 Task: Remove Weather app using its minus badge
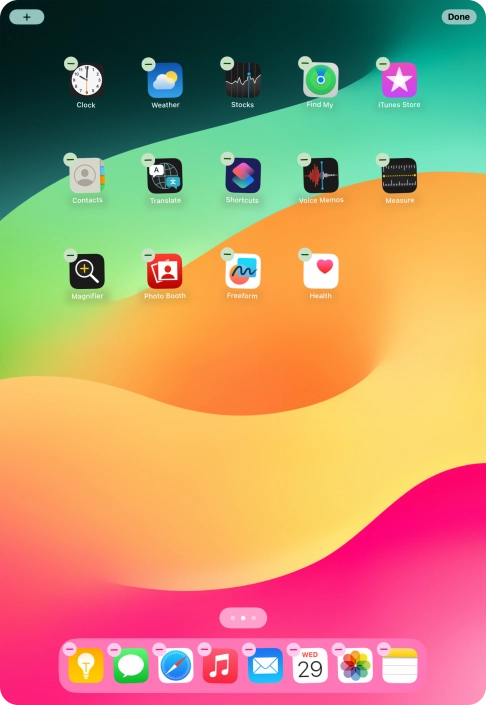click(x=148, y=64)
